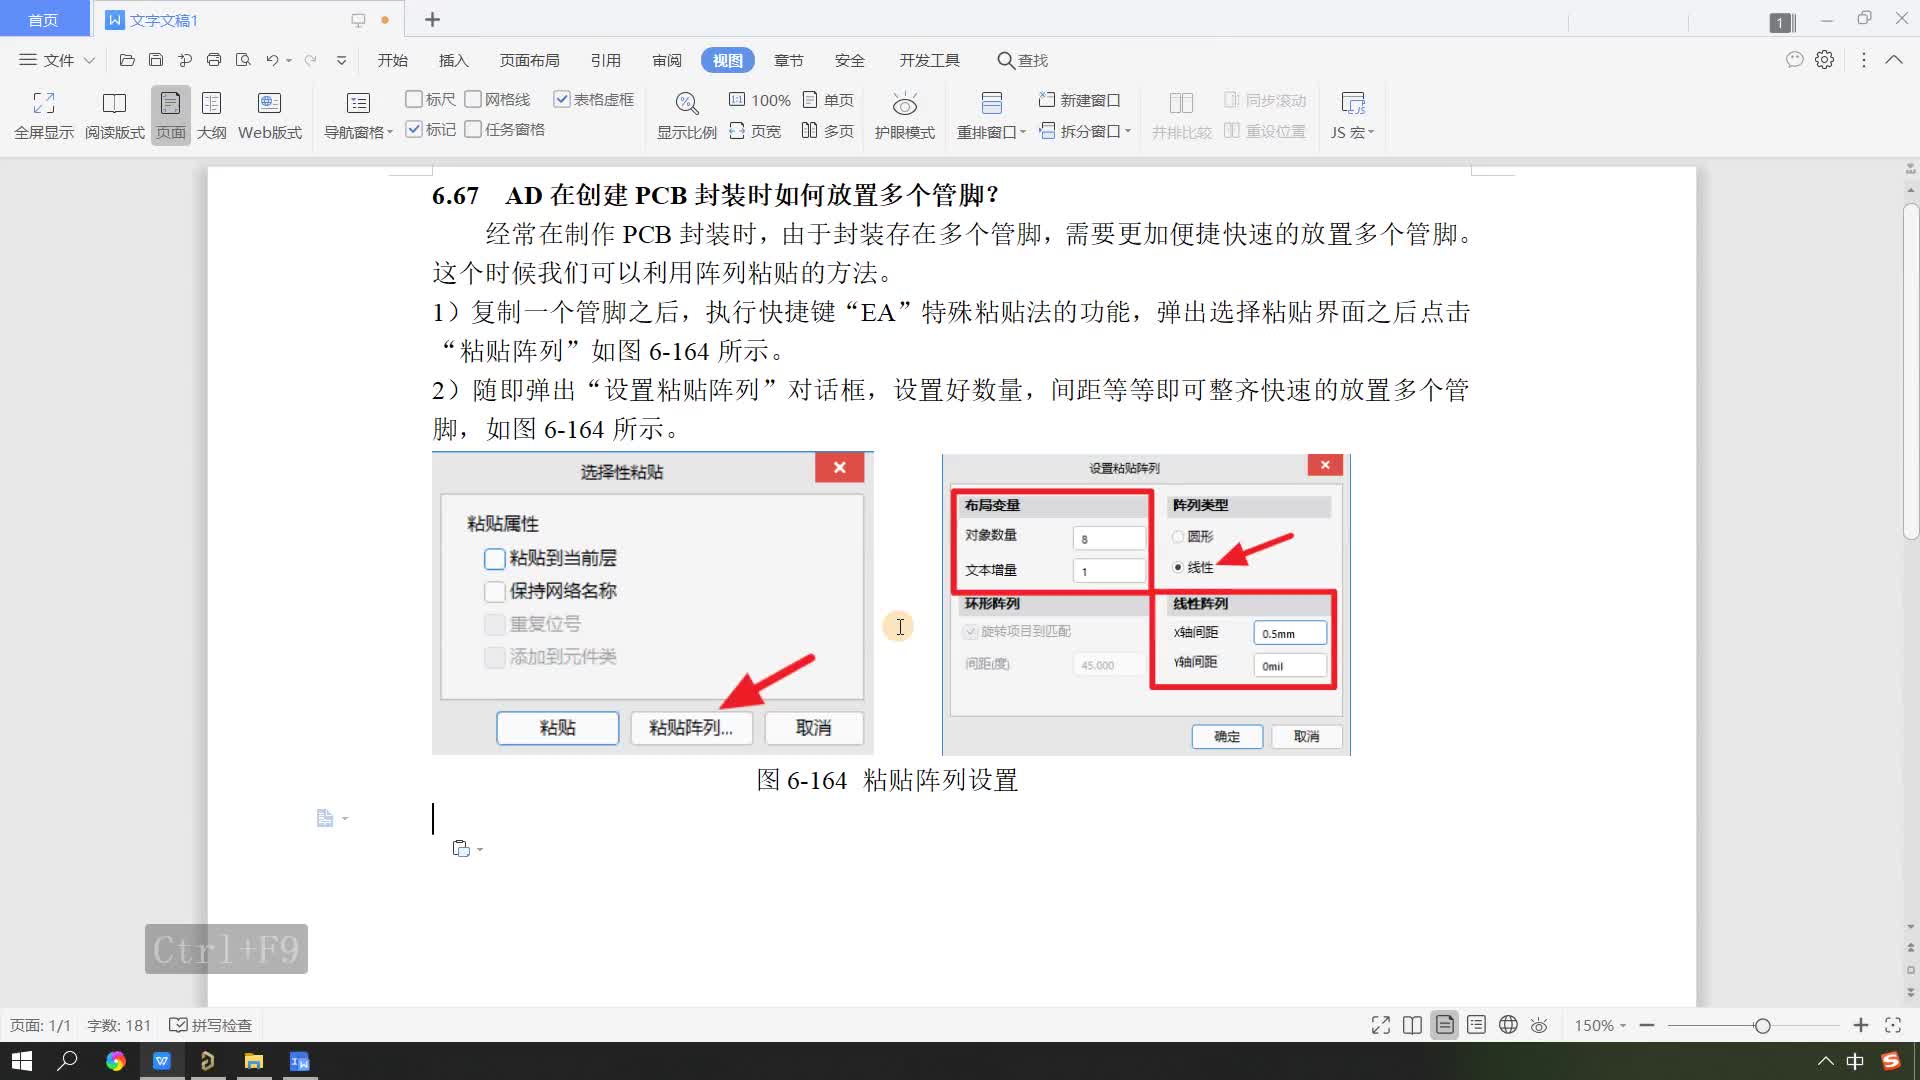This screenshot has height=1080, width=1920.
Task: Click the vertical scrollbar thumb
Action: pyautogui.click(x=1910, y=372)
